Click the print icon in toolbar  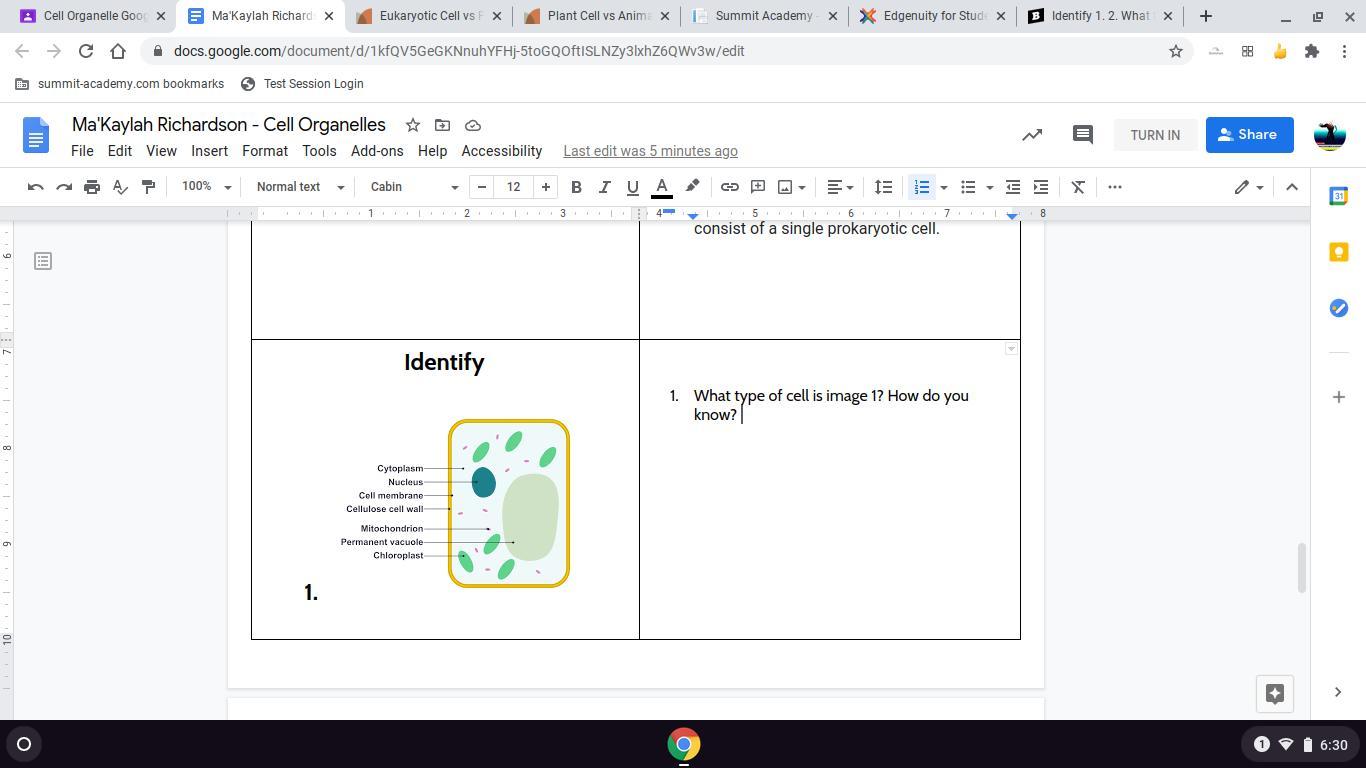[92, 187]
